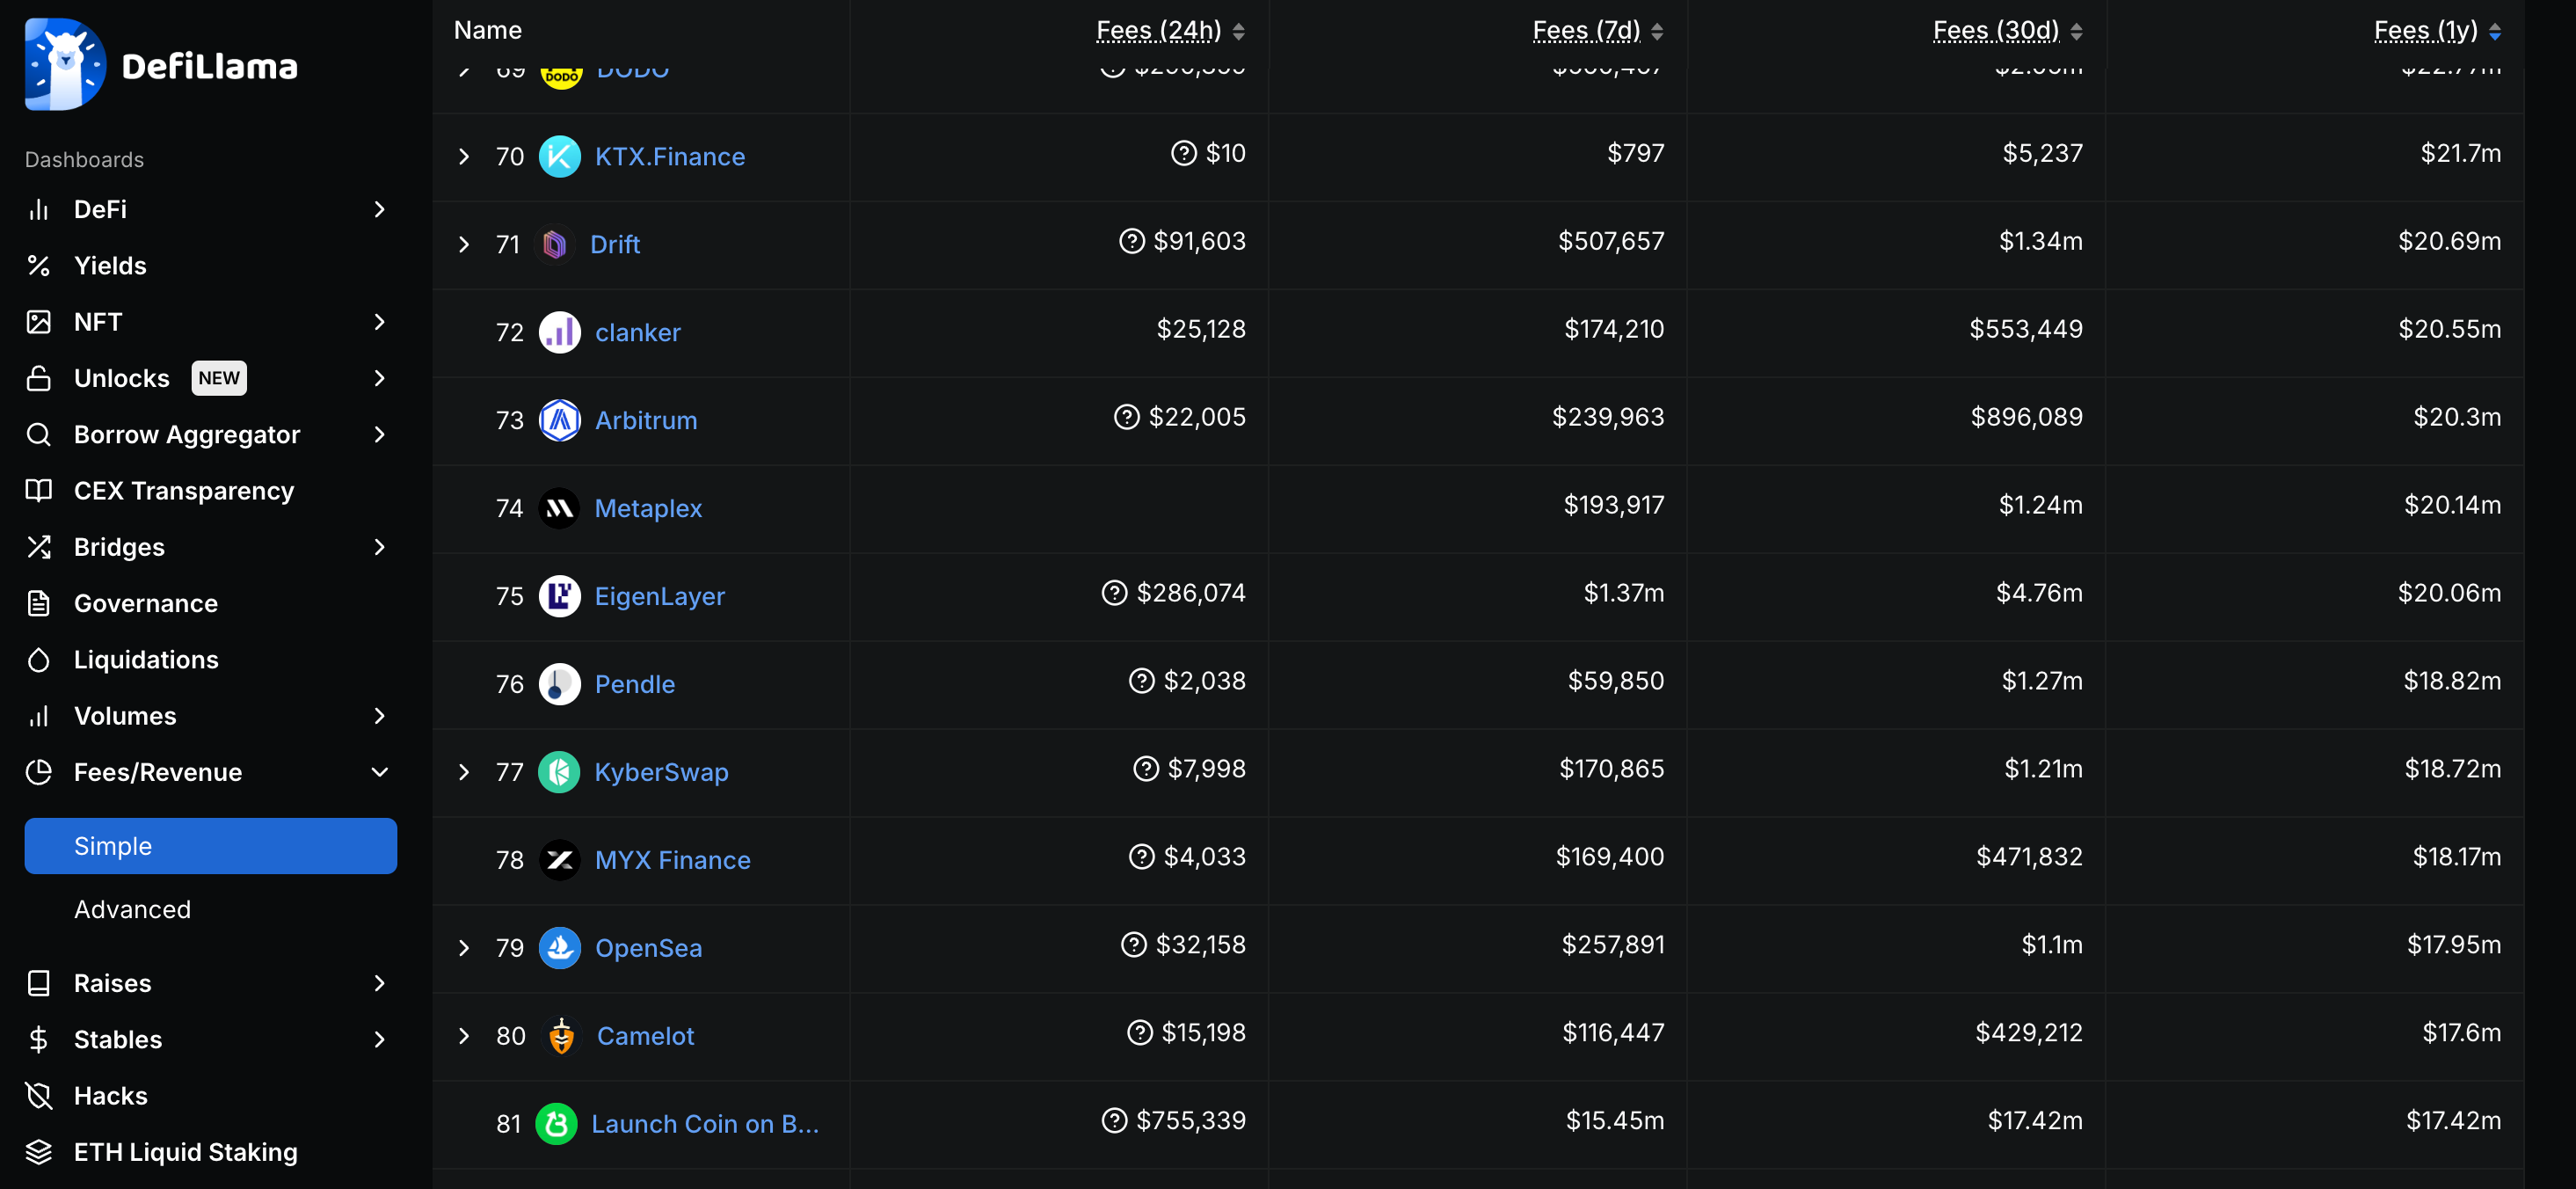The image size is (2576, 1189).
Task: Click the EigenLayer logo icon
Action: [x=560, y=596]
